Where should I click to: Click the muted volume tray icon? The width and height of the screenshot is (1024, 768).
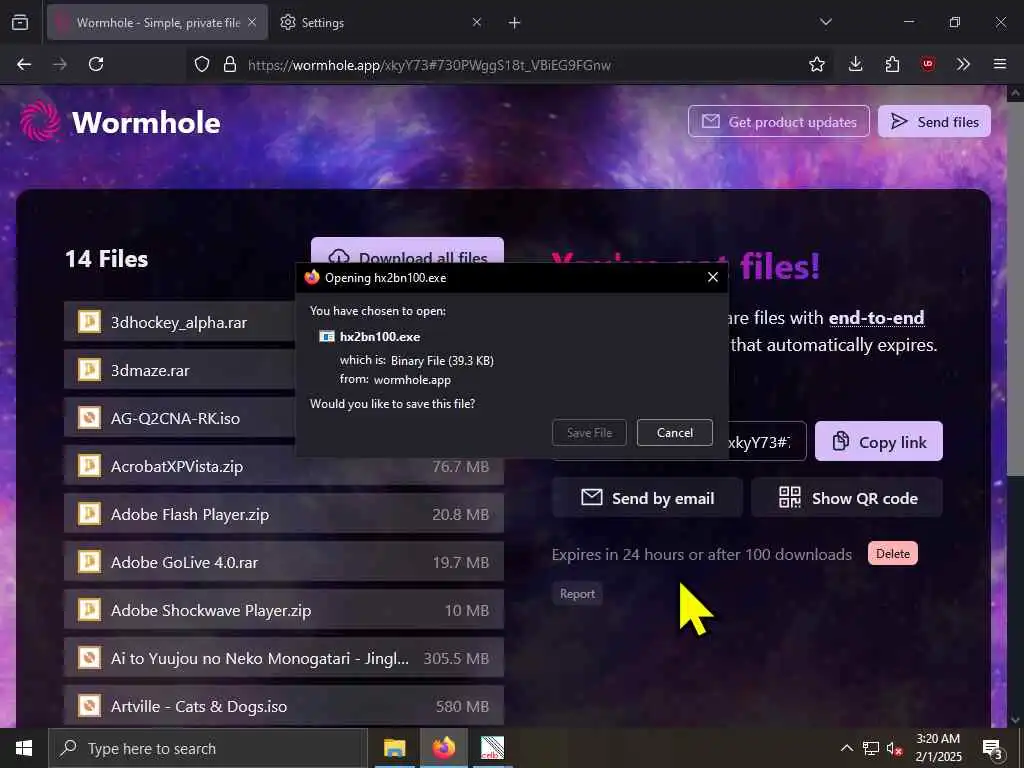coord(894,748)
